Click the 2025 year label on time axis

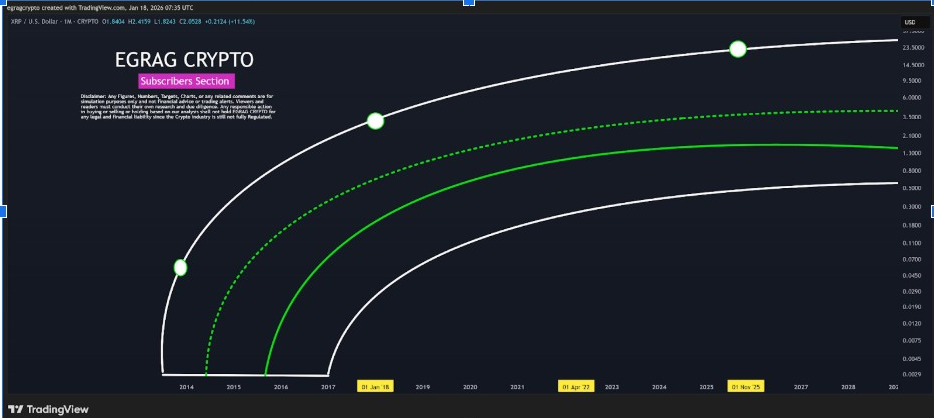(706, 387)
